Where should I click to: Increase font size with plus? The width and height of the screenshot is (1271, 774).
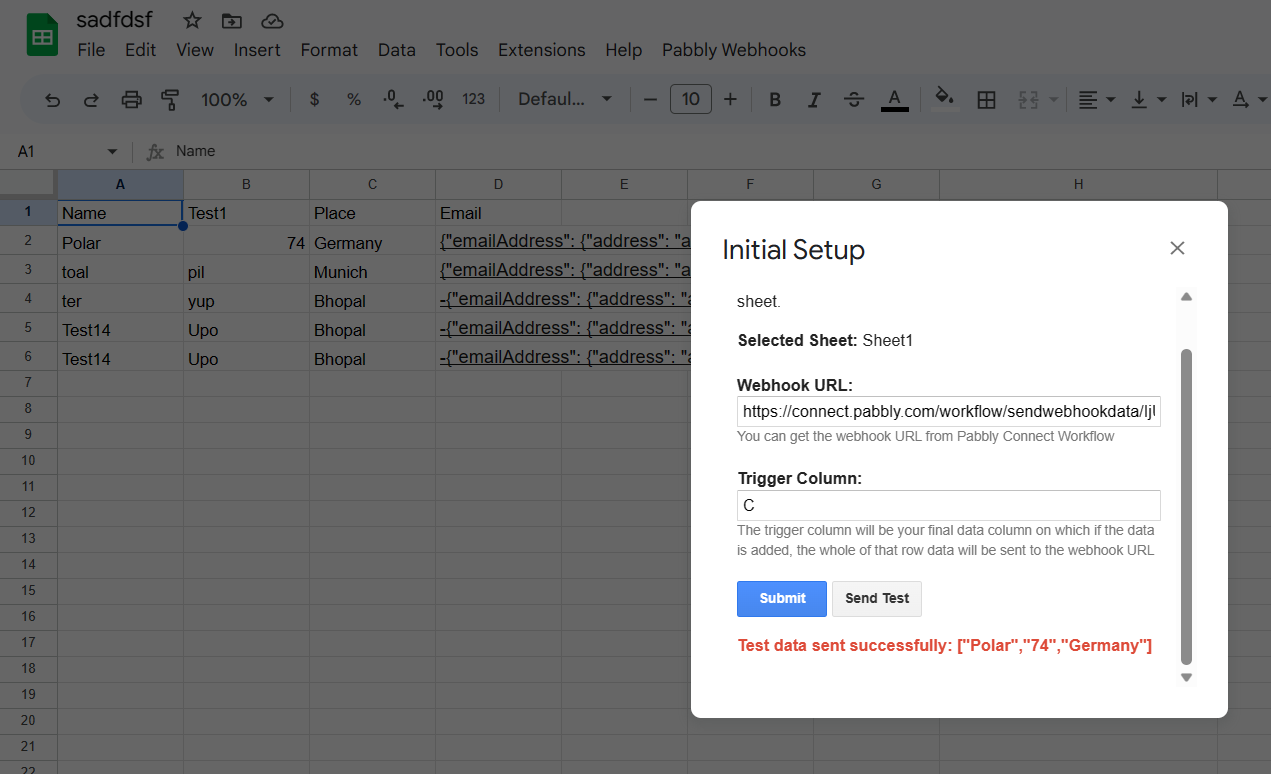coord(730,99)
